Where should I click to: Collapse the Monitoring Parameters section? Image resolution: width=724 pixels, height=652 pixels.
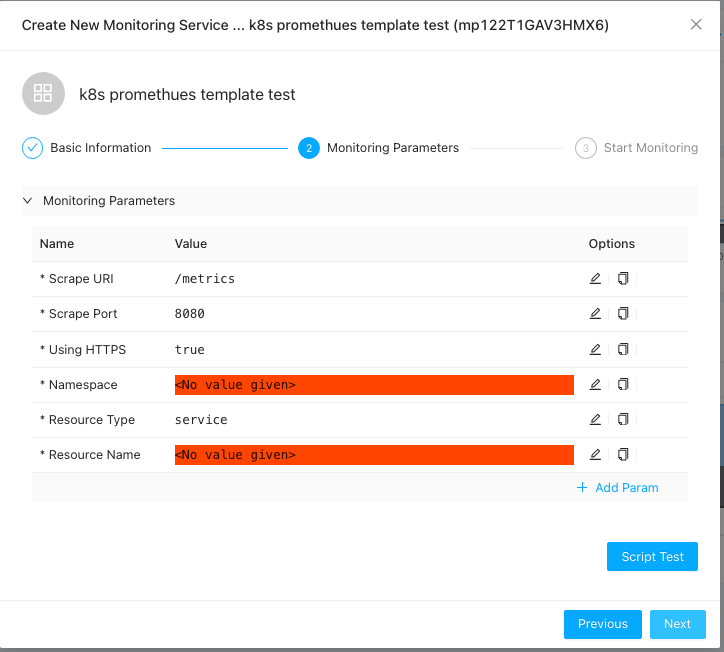(27, 201)
